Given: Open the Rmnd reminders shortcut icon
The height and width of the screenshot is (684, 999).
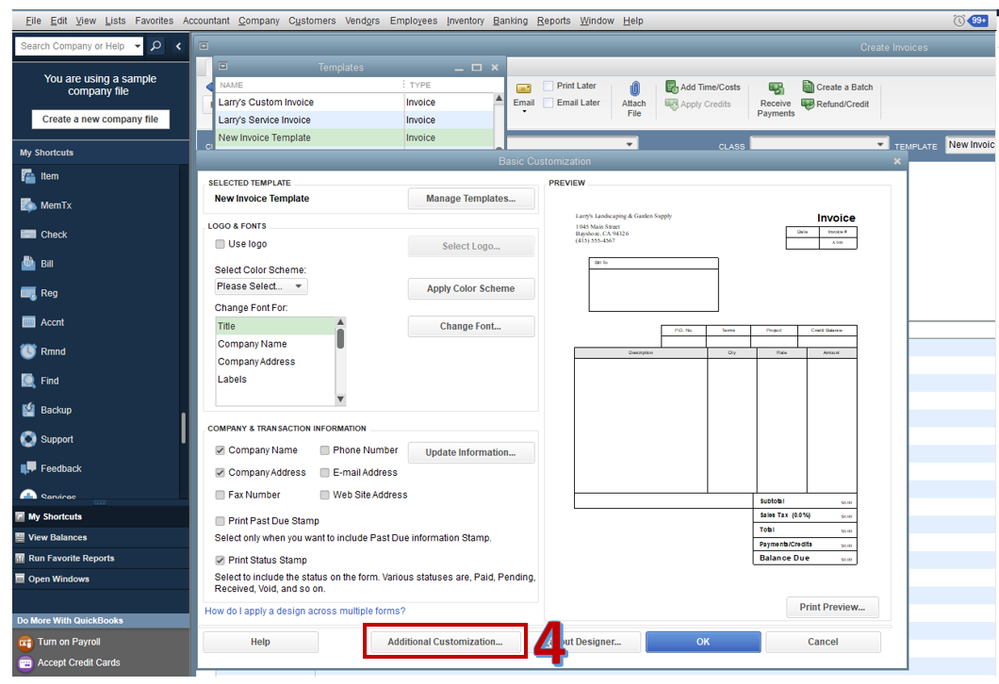Looking at the screenshot, I should (28, 352).
